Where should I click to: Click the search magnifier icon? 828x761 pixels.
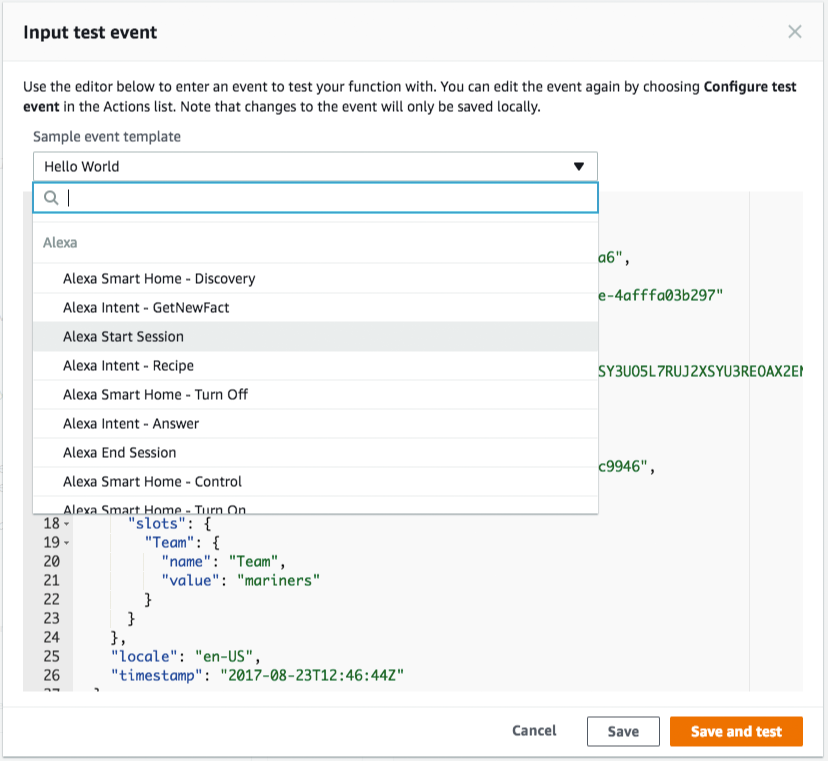(x=51, y=198)
